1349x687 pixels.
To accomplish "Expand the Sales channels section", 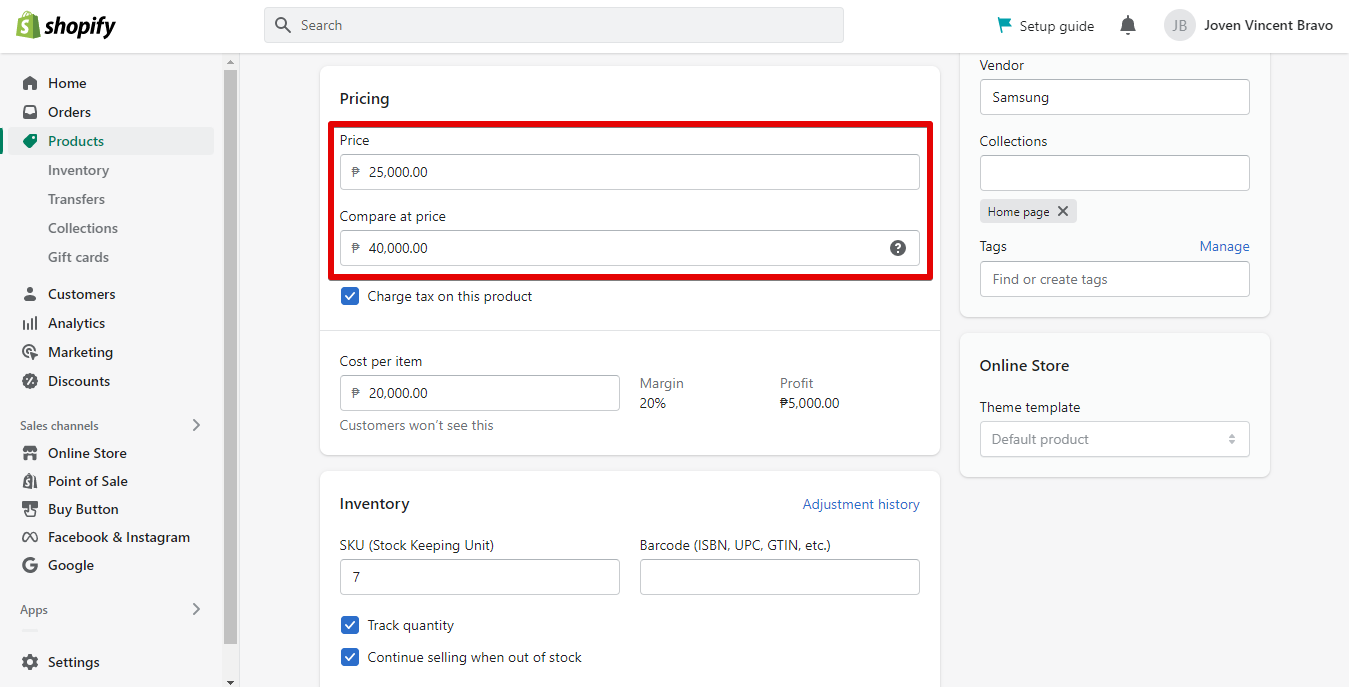I will (196, 425).
